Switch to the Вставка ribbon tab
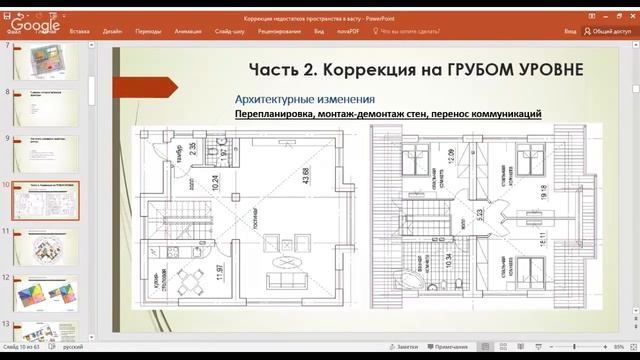Viewport: 640px width, 360px height. pyautogui.click(x=80, y=31)
